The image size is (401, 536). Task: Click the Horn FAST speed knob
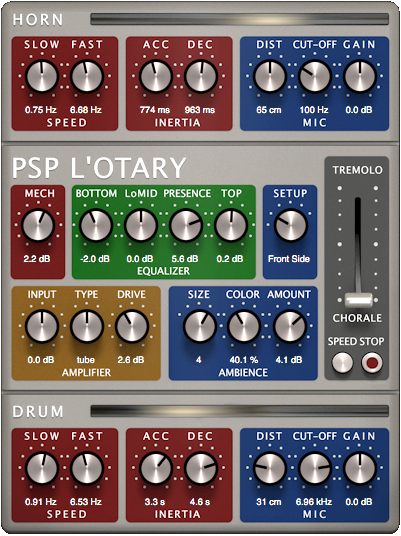point(87,77)
